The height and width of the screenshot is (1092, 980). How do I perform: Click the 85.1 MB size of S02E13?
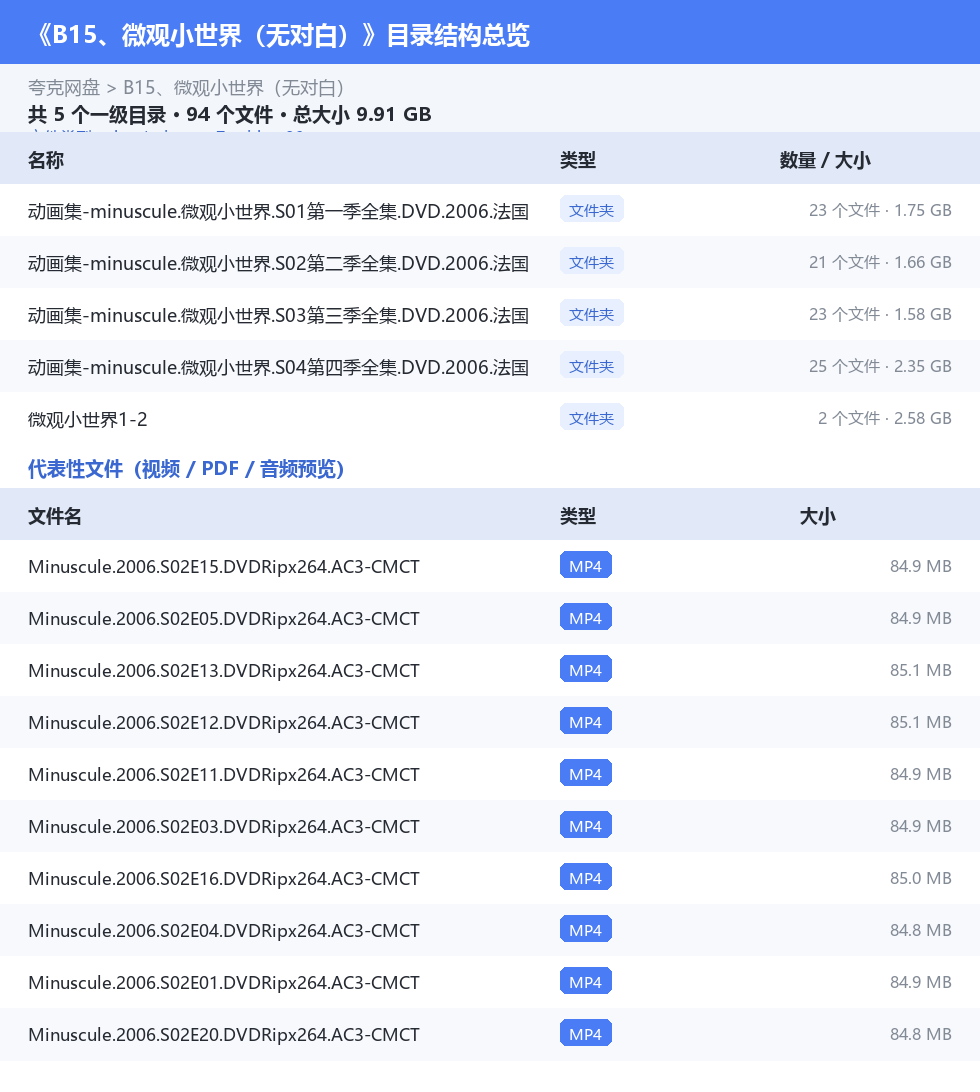tap(920, 670)
